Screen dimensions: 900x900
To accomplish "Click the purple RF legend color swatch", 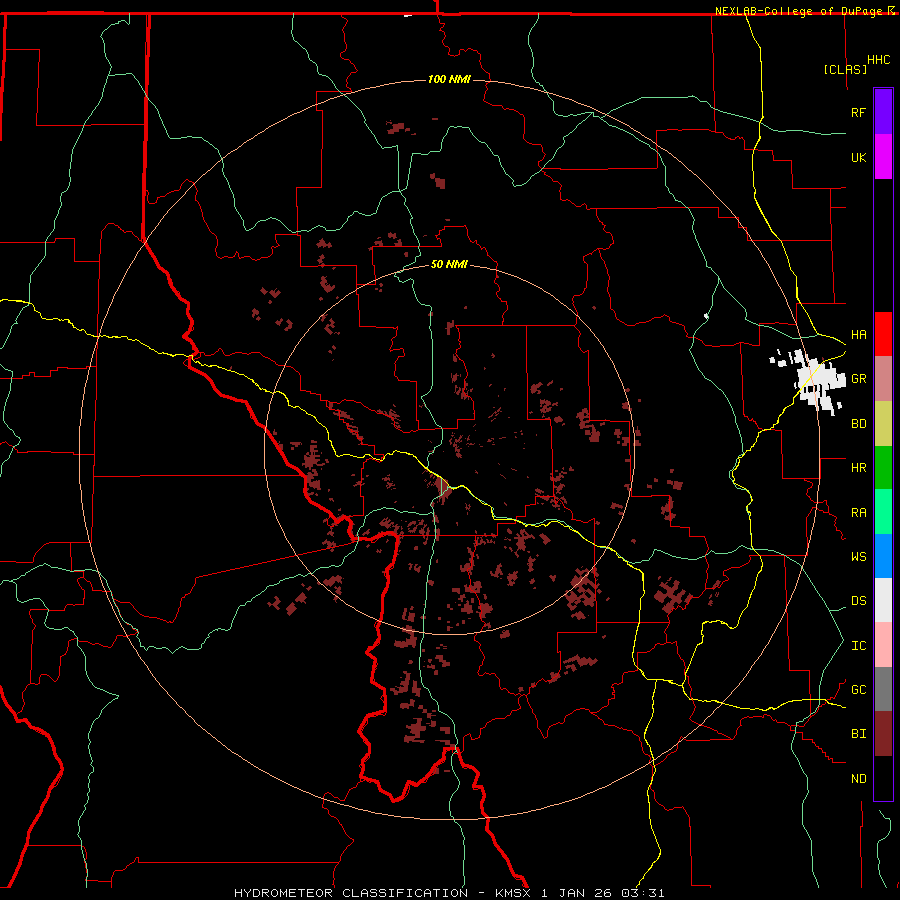I will point(883,112).
